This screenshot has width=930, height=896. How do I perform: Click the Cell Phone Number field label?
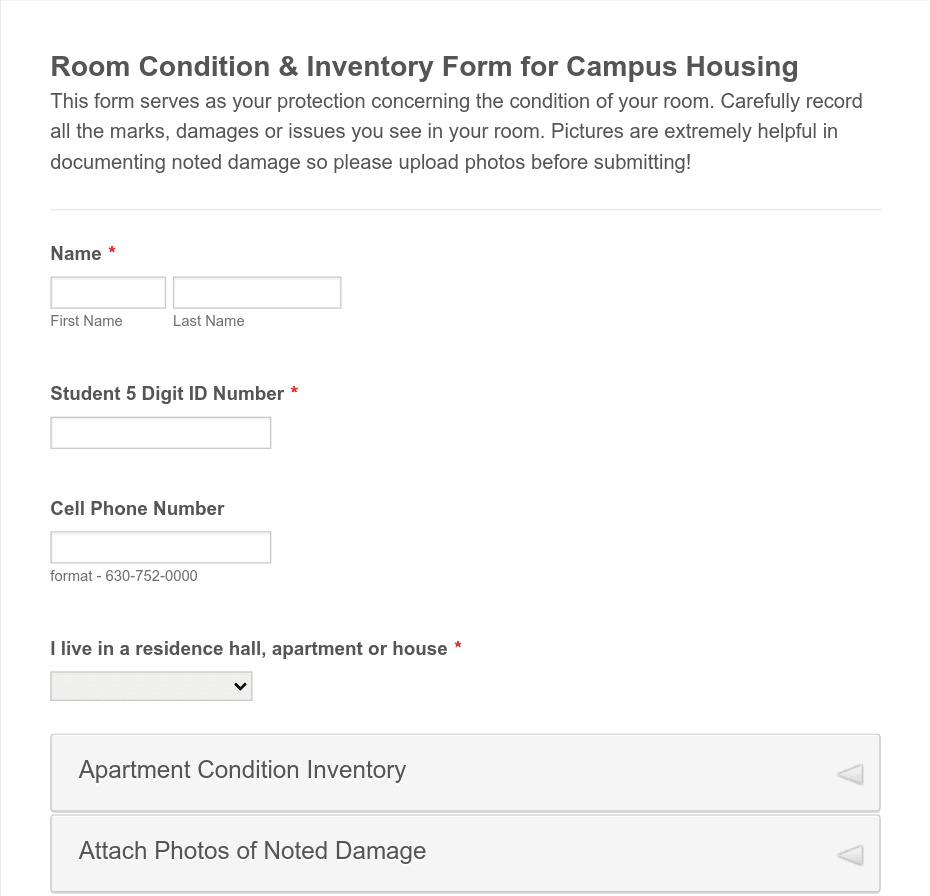(137, 508)
